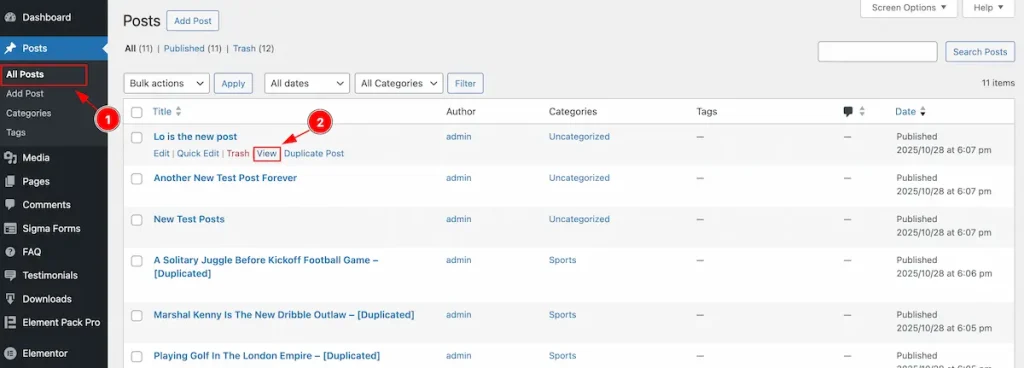Viewport: 1024px width, 368px height.
Task: Click Sports category of Marshal Kenny post
Action: coord(562,314)
